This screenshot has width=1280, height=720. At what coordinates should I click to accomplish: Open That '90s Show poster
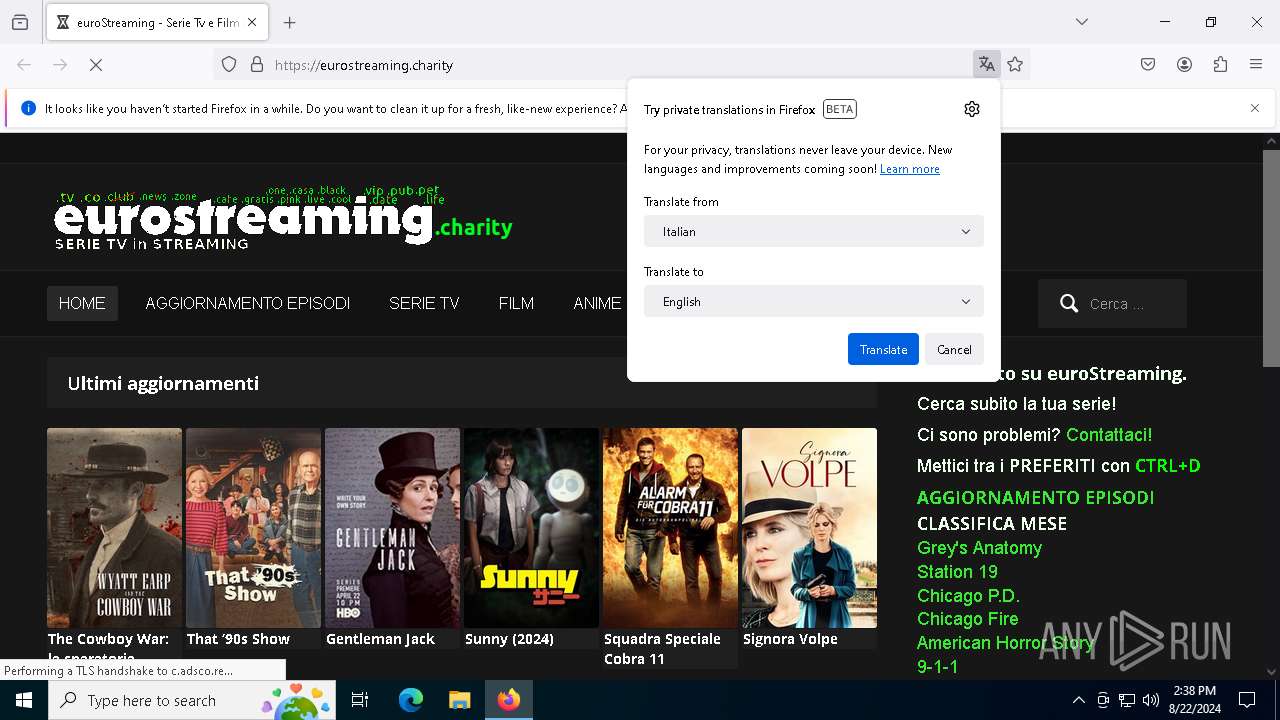(253, 528)
